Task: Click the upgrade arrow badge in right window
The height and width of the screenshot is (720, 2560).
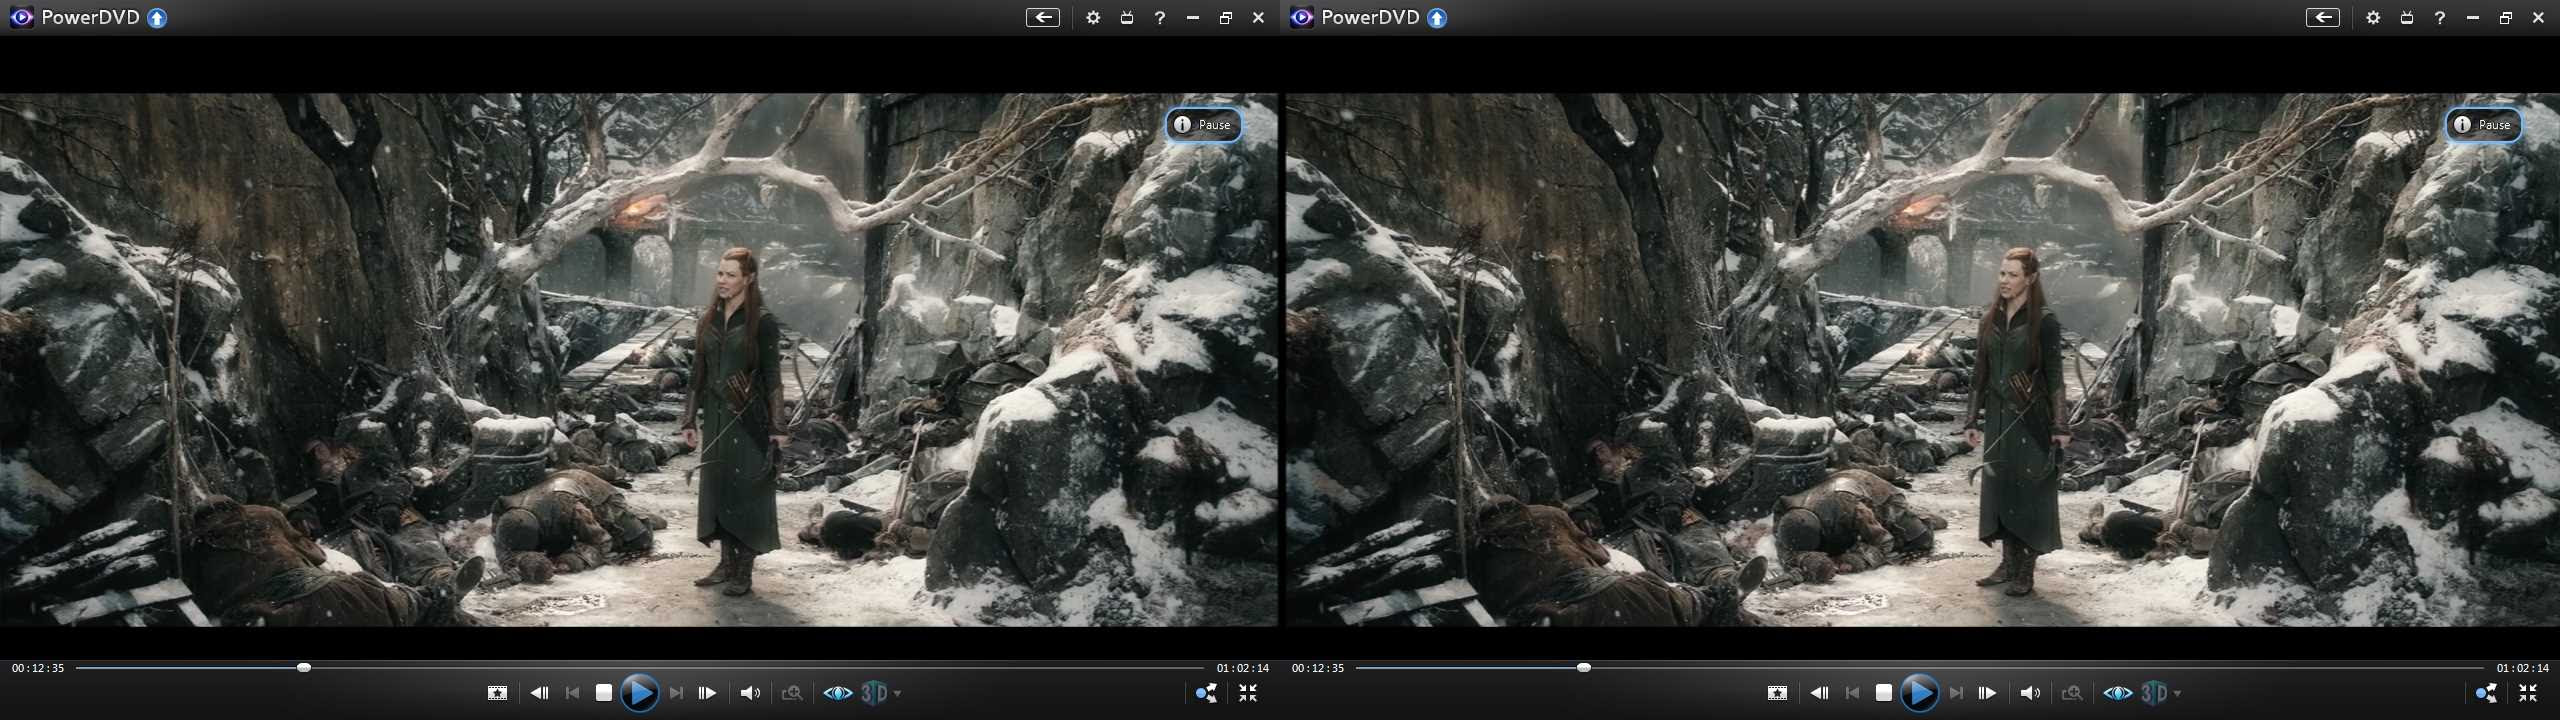Action: point(1437,18)
